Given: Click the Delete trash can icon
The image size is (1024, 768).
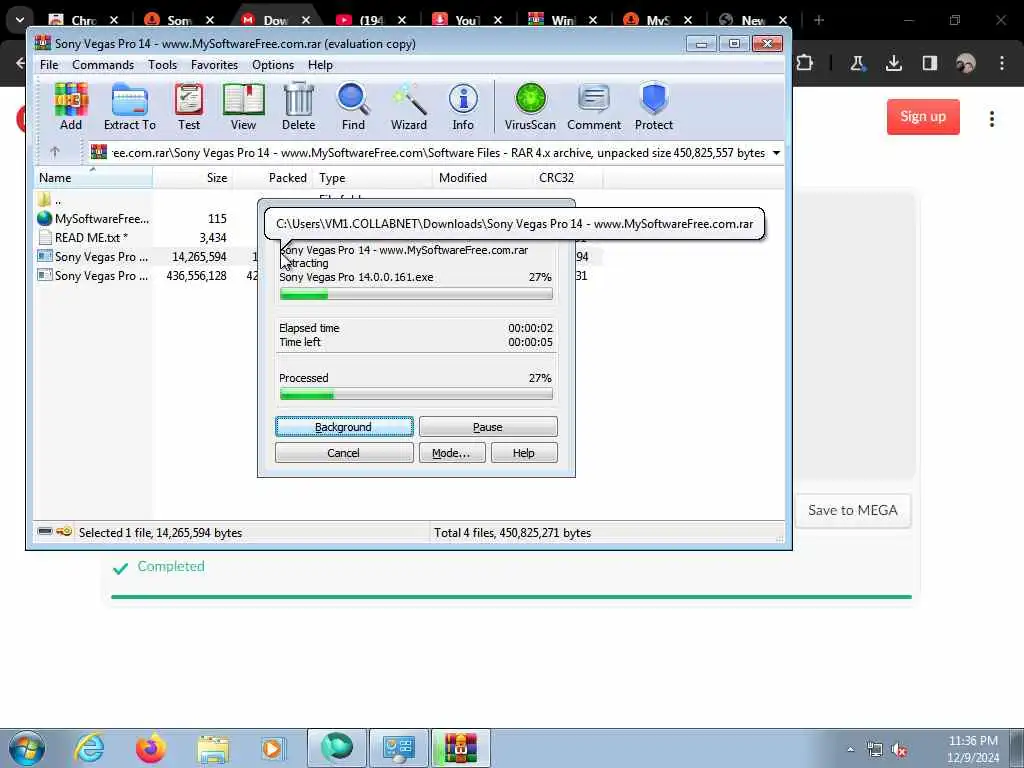Looking at the screenshot, I should 298,106.
